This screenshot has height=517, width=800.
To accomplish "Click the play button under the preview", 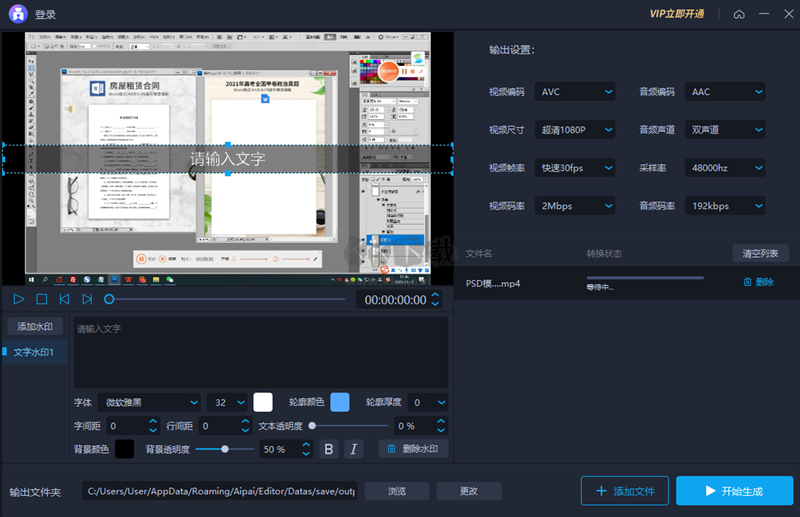I will pos(19,299).
